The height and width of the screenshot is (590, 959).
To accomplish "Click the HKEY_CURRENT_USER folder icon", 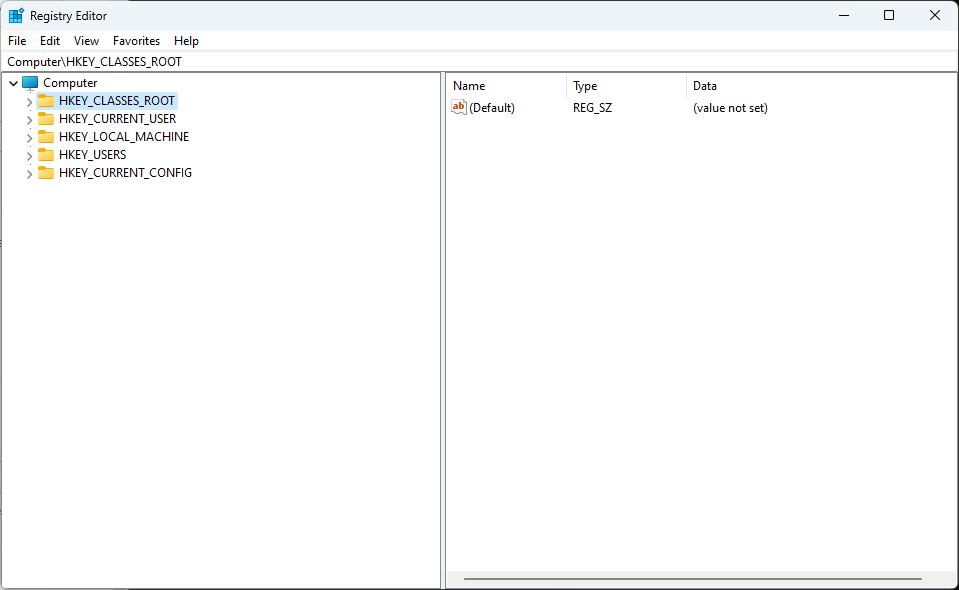I will [46, 119].
